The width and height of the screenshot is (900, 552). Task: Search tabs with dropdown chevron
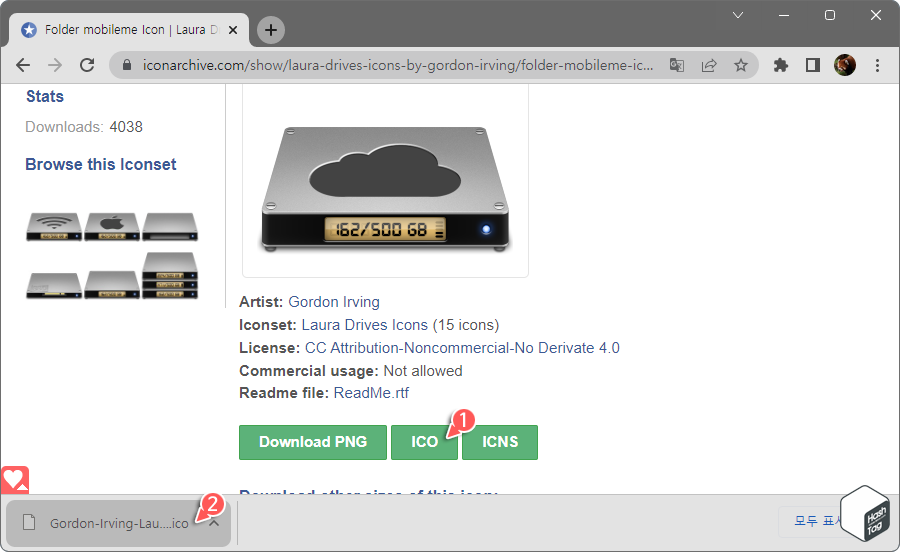[x=738, y=15]
